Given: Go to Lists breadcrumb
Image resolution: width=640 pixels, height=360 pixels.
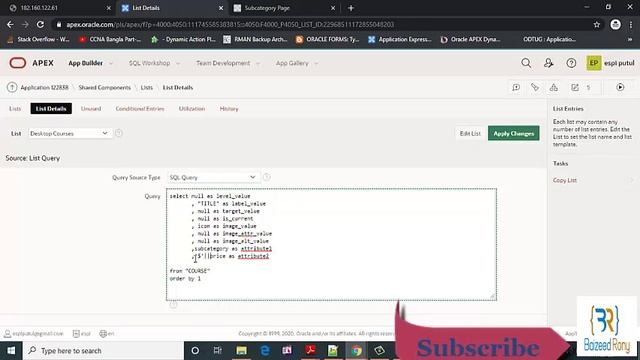Looking at the screenshot, I should click(x=147, y=87).
